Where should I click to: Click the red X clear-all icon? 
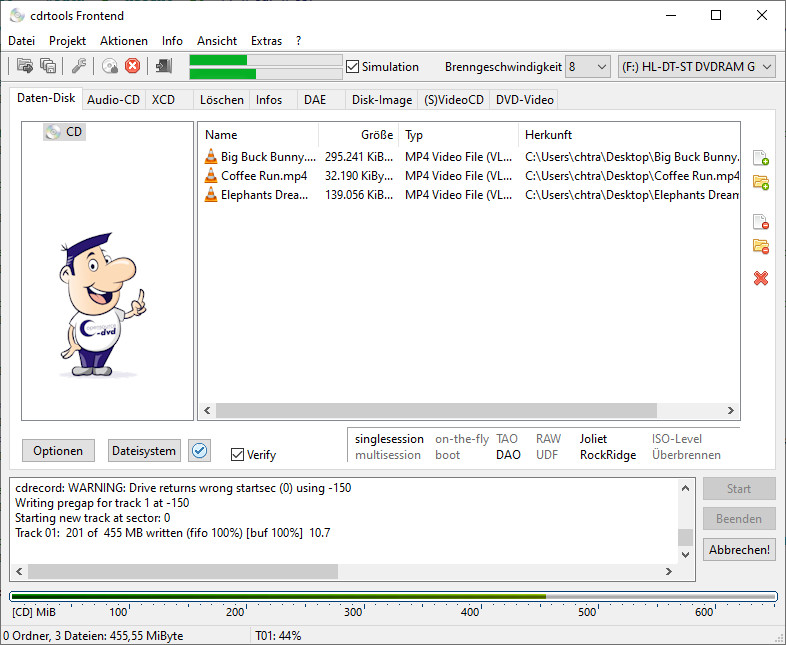point(760,278)
